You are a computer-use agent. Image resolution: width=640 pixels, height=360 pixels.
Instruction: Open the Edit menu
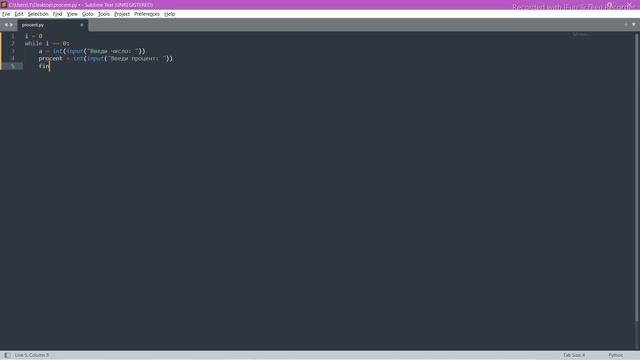[19, 14]
